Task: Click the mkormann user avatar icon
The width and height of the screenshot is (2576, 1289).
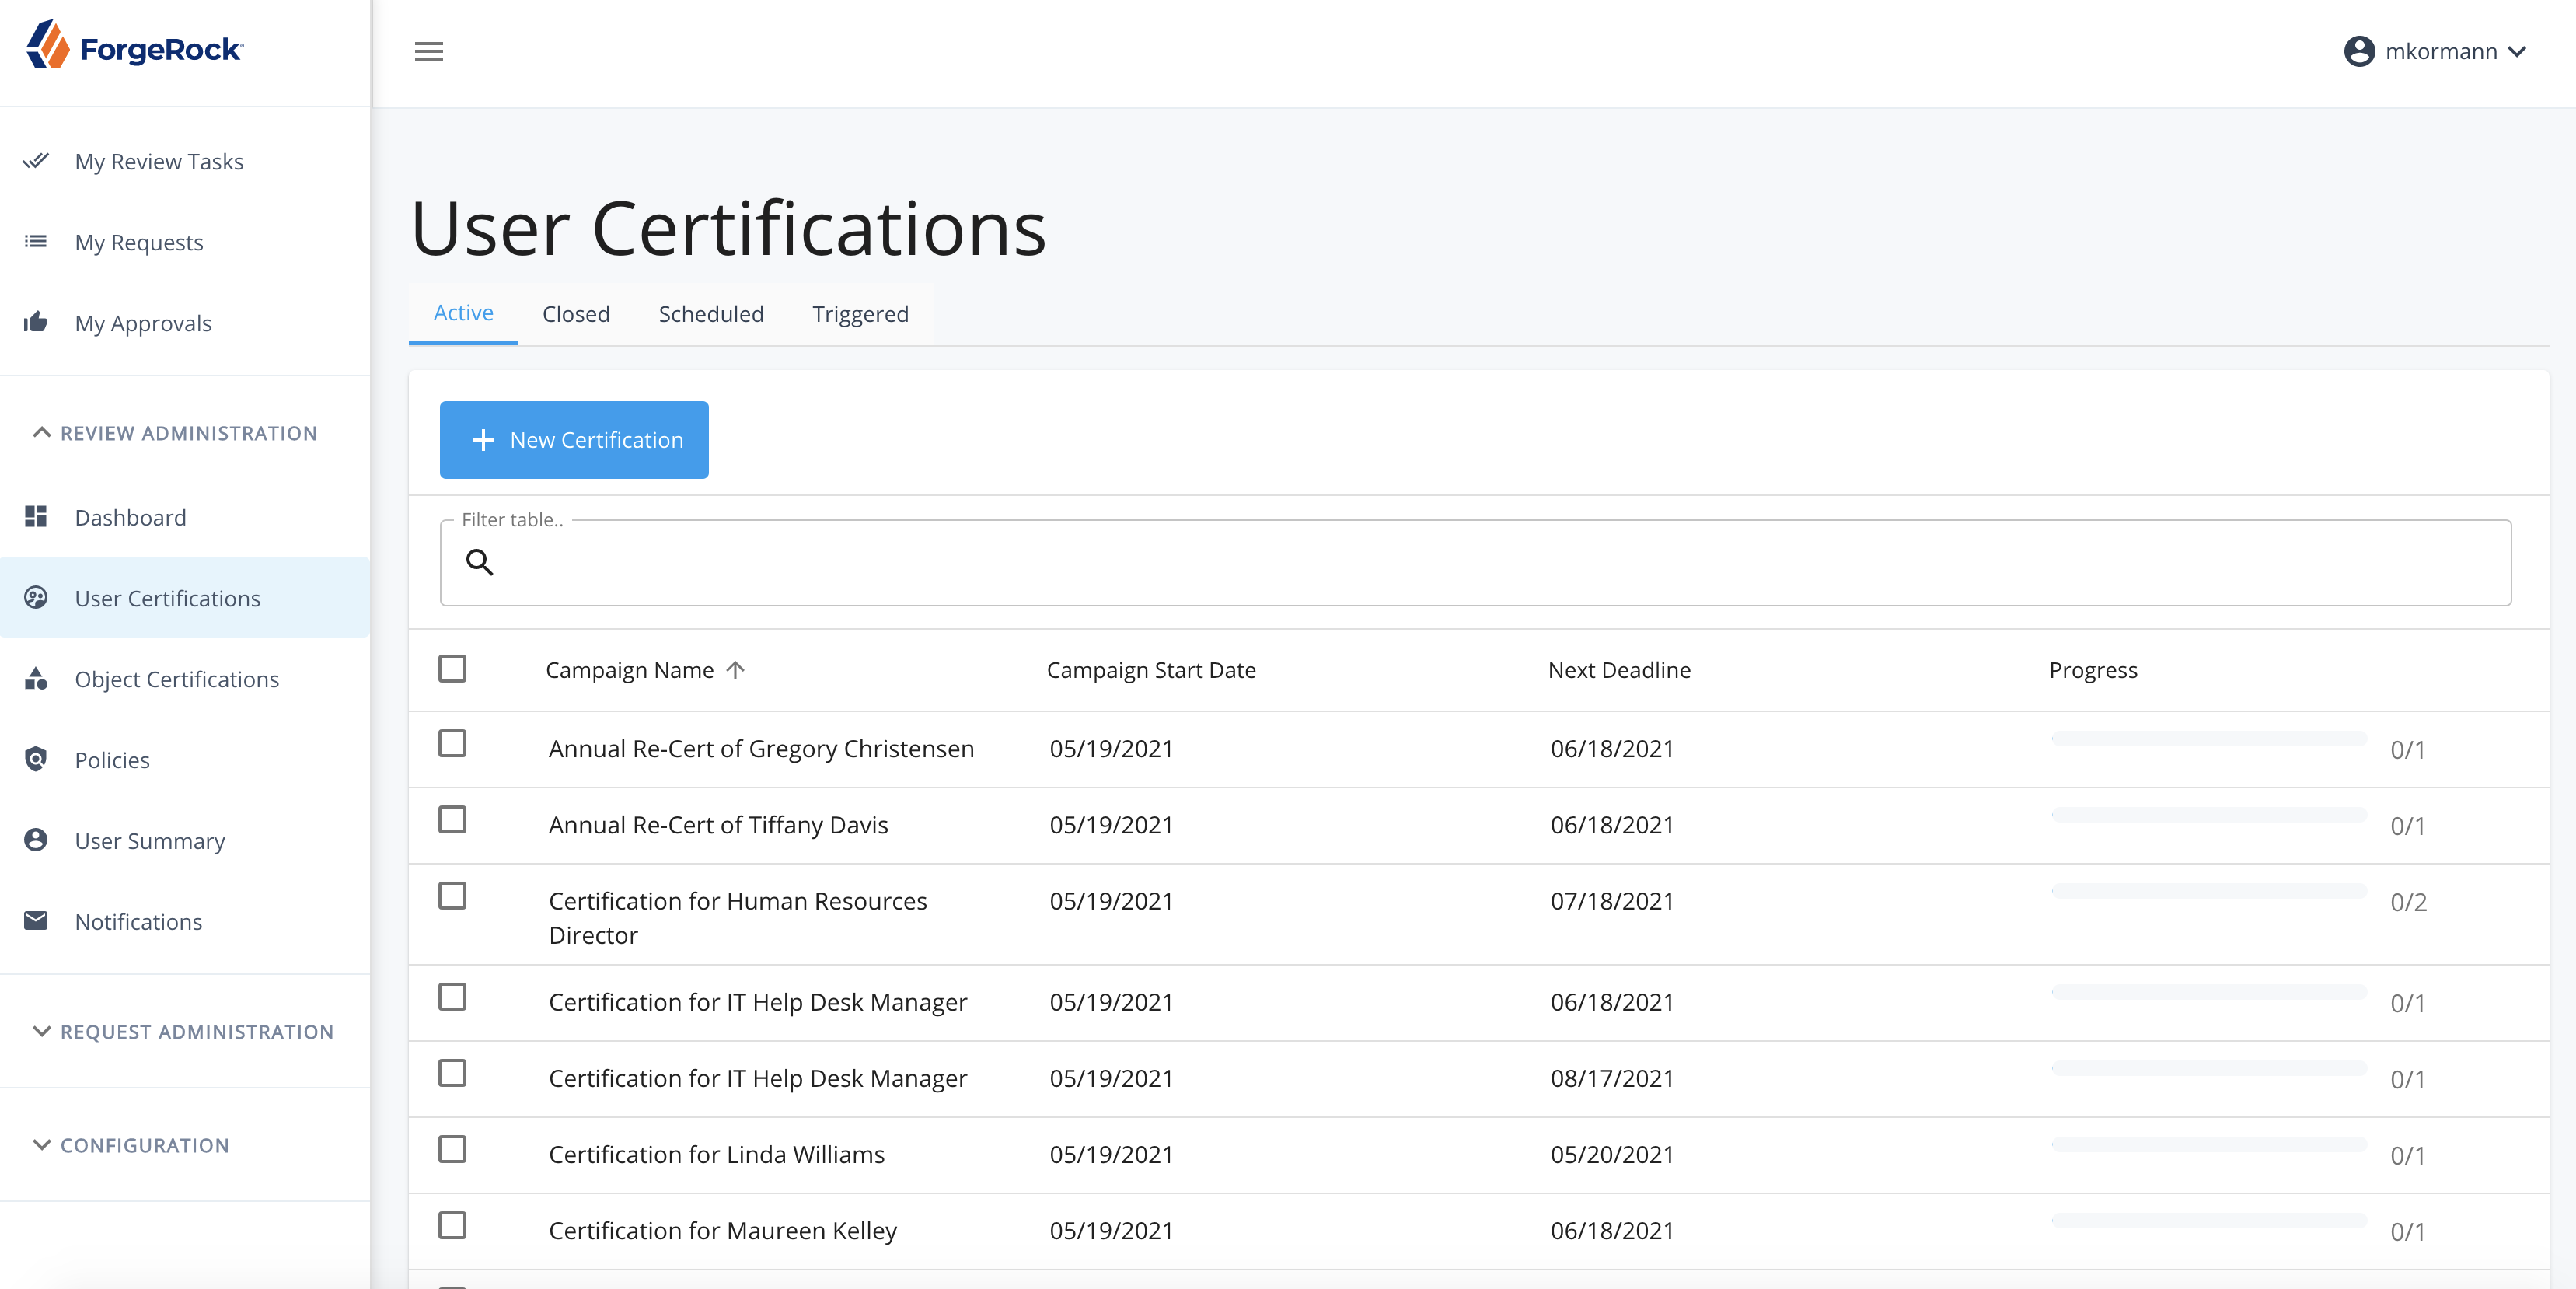Action: pyautogui.click(x=2358, y=51)
